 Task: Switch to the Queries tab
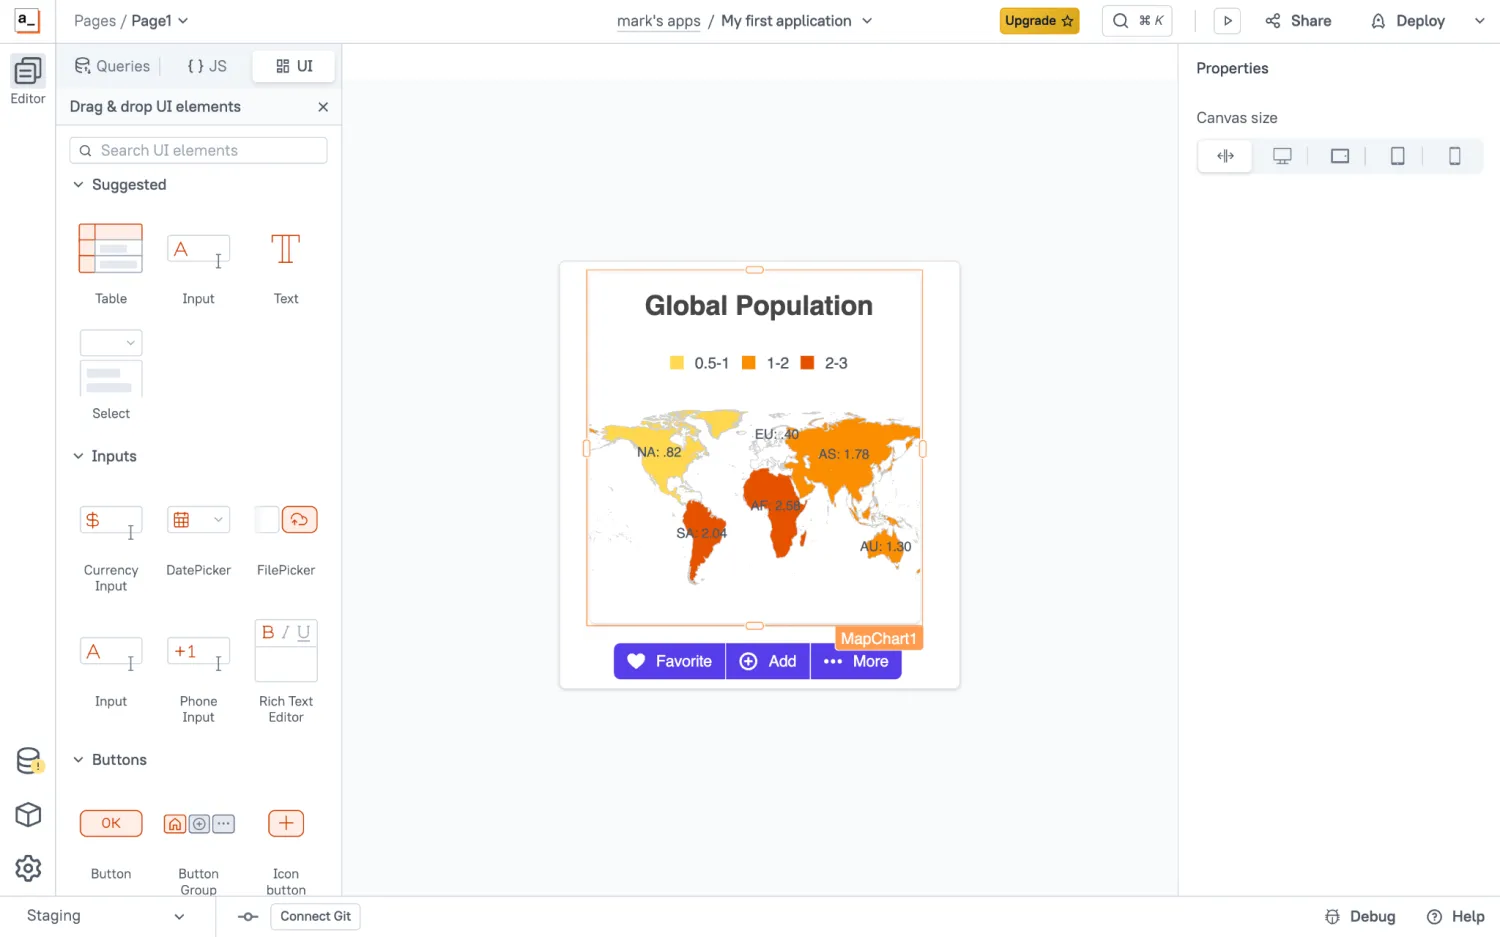point(112,66)
